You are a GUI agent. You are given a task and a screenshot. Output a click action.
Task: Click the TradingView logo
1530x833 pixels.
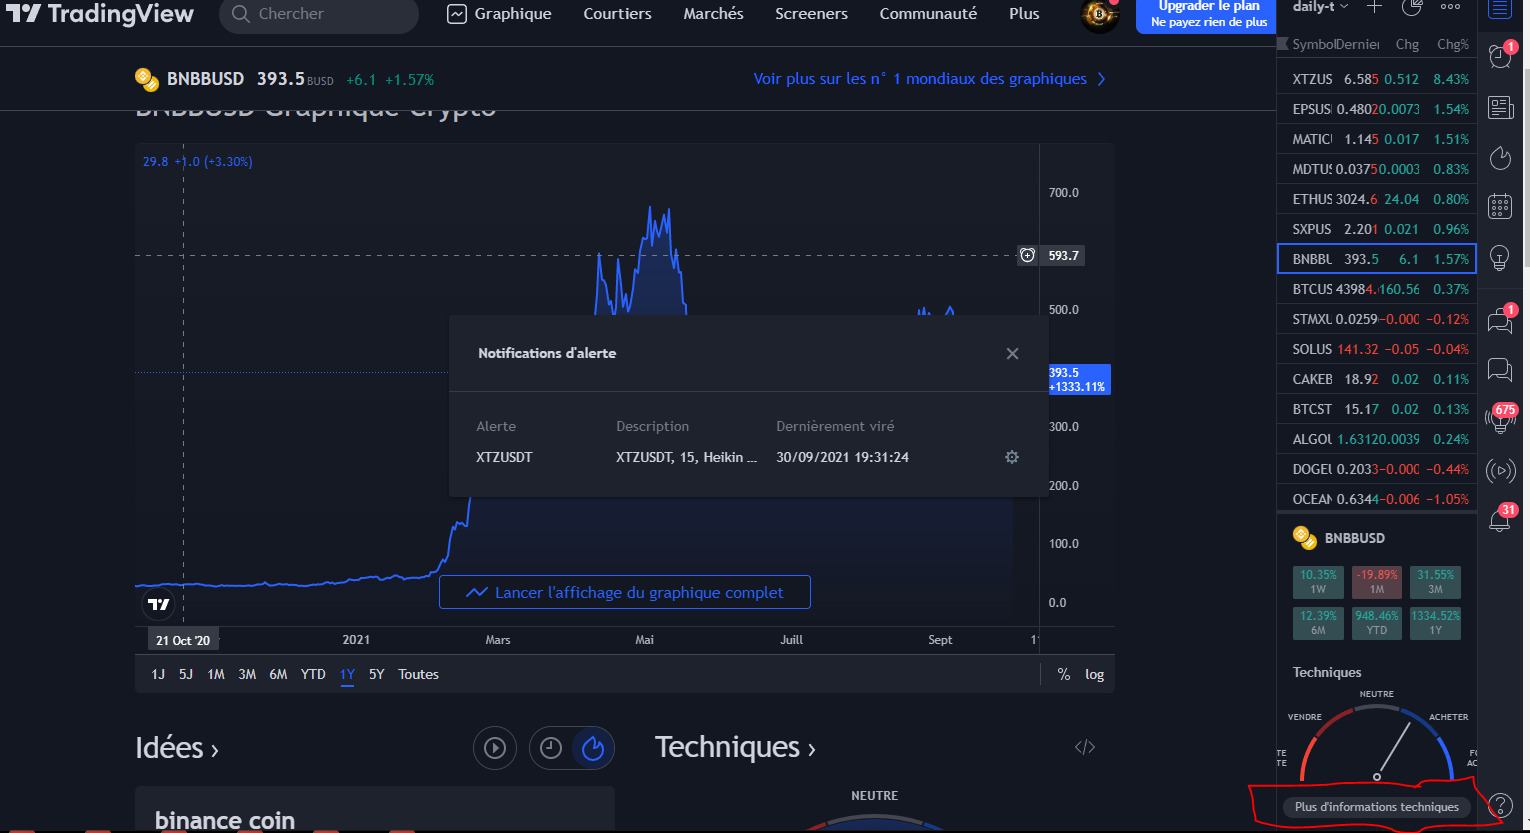pyautogui.click(x=100, y=14)
